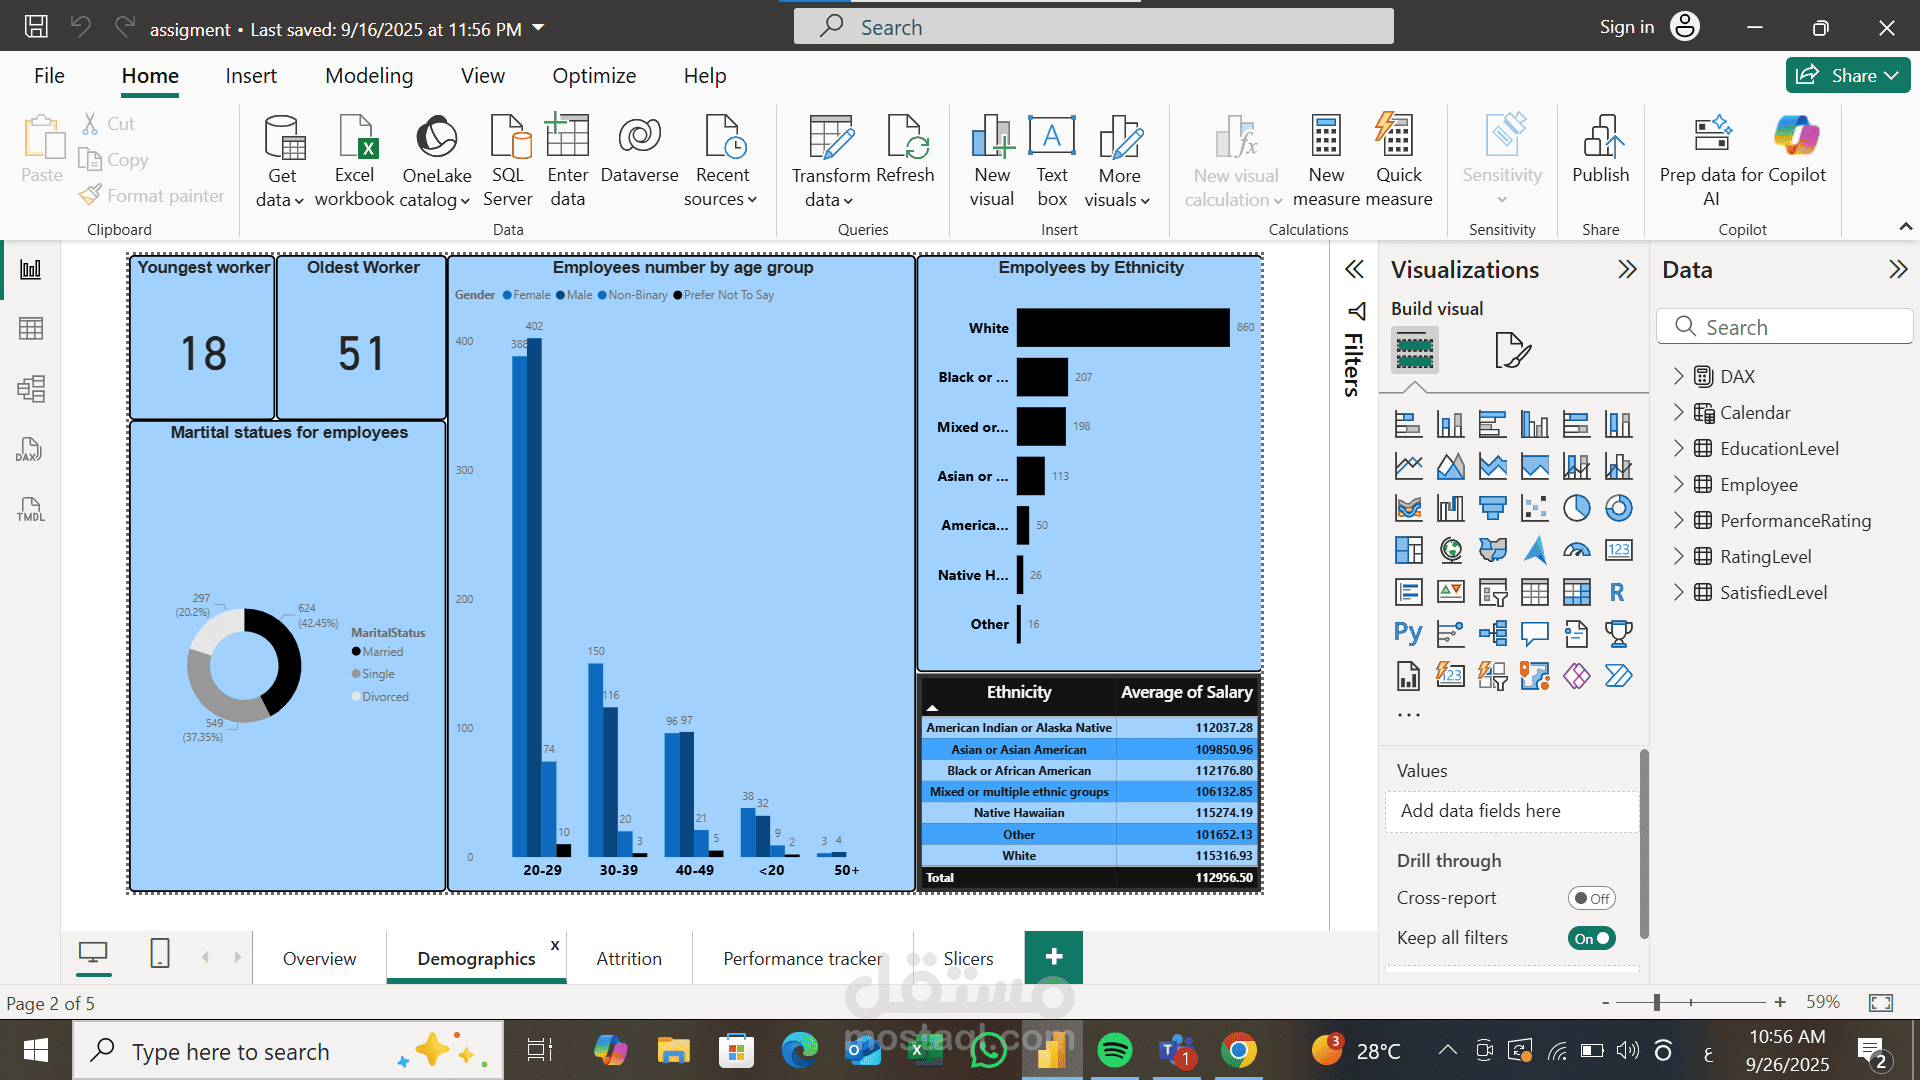Disable the Keep all filters toggle
The height and width of the screenshot is (1080, 1920).
pyautogui.click(x=1590, y=938)
